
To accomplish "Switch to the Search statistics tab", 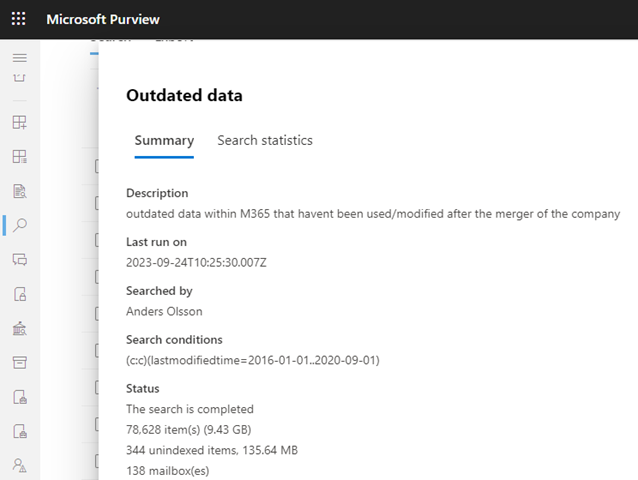I will [264, 140].
